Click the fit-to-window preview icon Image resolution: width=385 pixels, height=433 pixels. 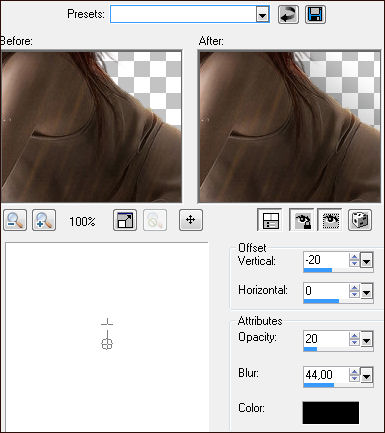click(125, 220)
